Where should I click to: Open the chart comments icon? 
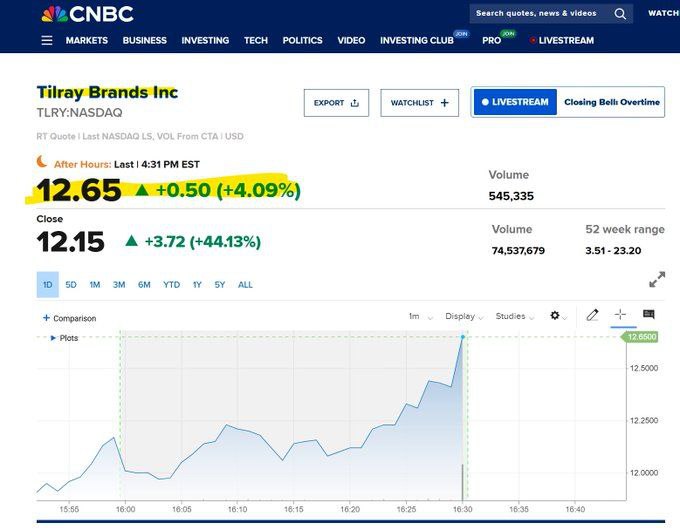click(x=648, y=315)
